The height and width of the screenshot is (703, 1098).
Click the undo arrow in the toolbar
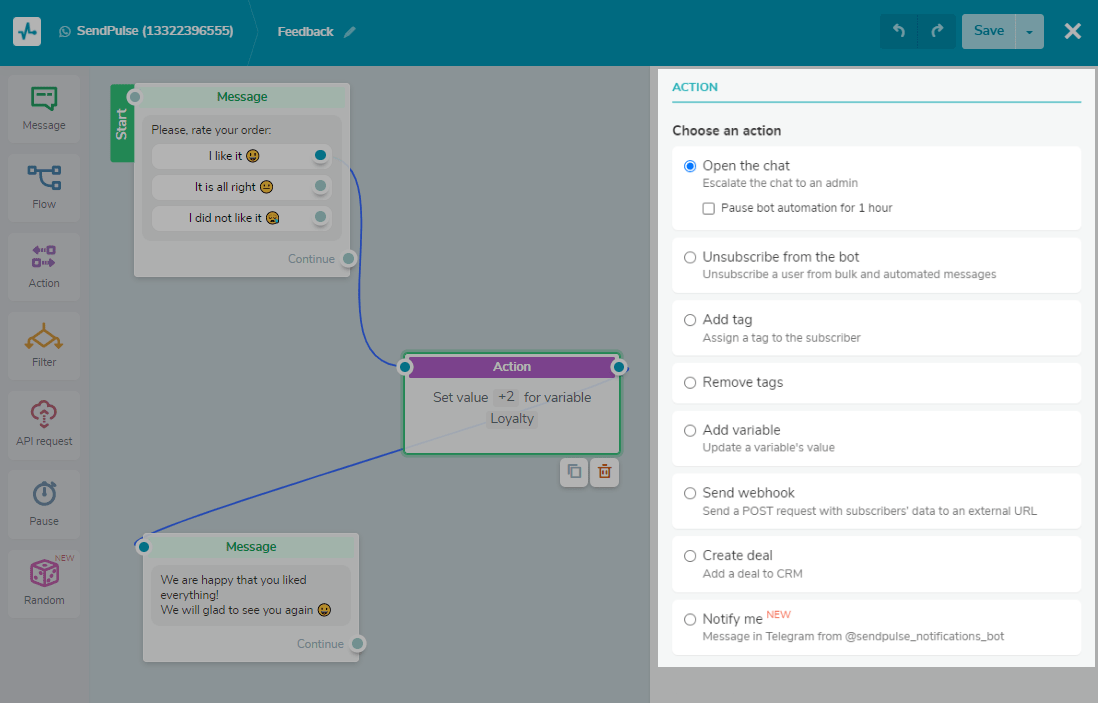898,31
